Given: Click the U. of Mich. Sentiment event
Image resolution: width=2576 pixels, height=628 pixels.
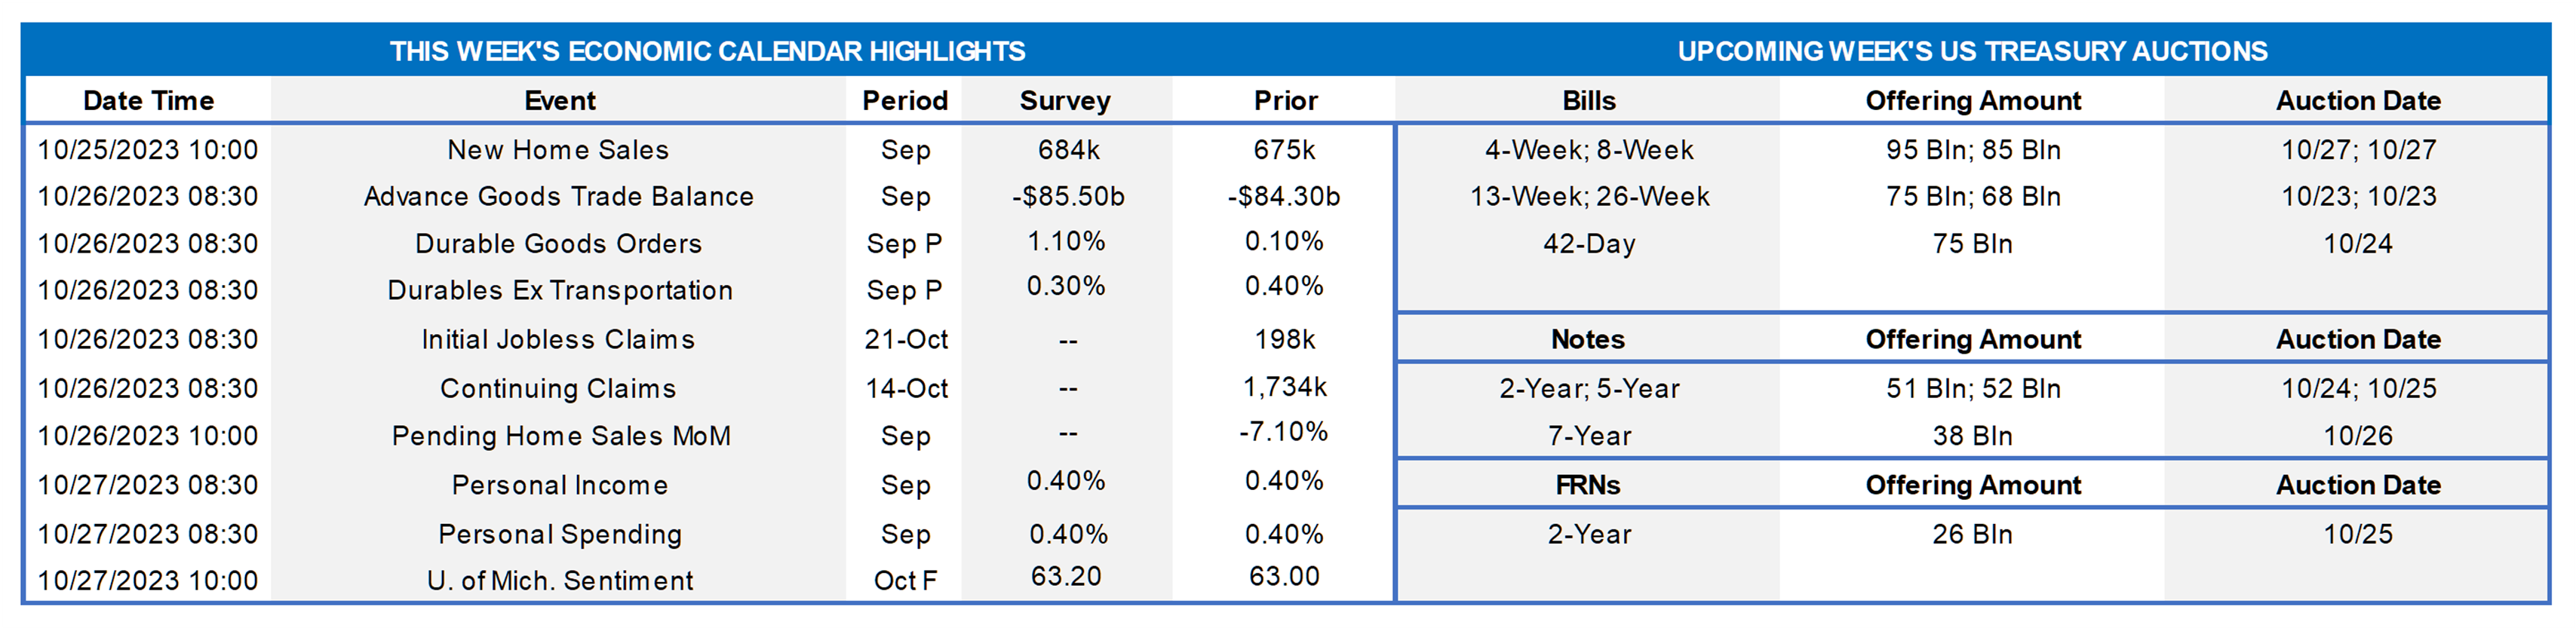Looking at the screenshot, I should click(x=559, y=581).
